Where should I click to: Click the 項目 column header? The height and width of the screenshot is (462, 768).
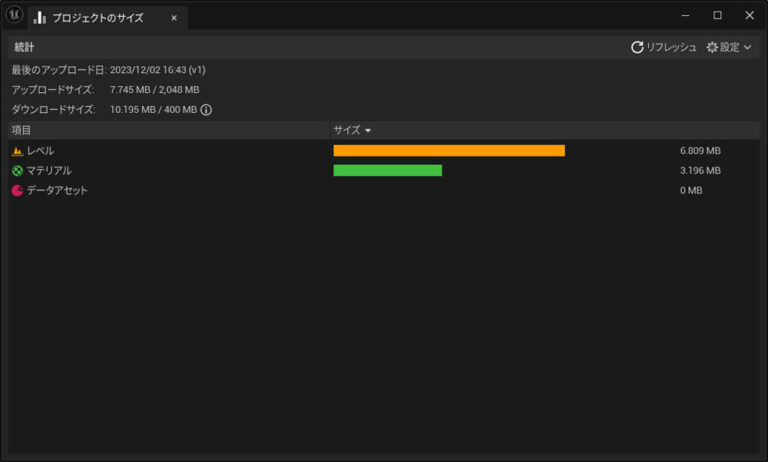click(x=22, y=130)
